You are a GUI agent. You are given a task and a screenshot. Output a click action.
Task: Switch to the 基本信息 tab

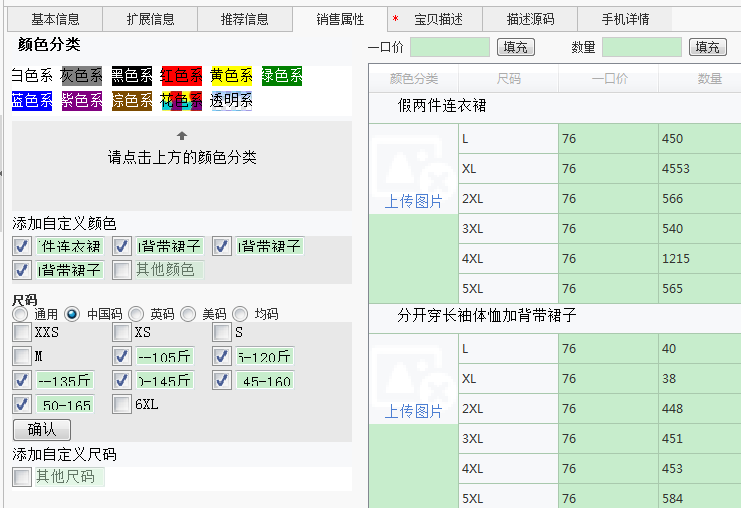pyautogui.click(x=55, y=19)
